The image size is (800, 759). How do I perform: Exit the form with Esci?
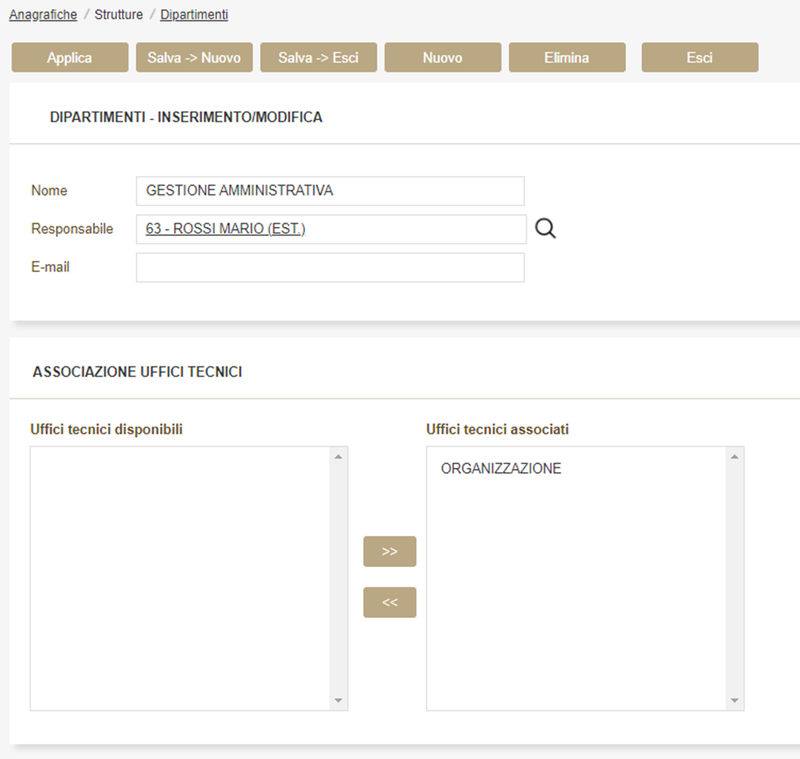pyautogui.click(x=699, y=58)
